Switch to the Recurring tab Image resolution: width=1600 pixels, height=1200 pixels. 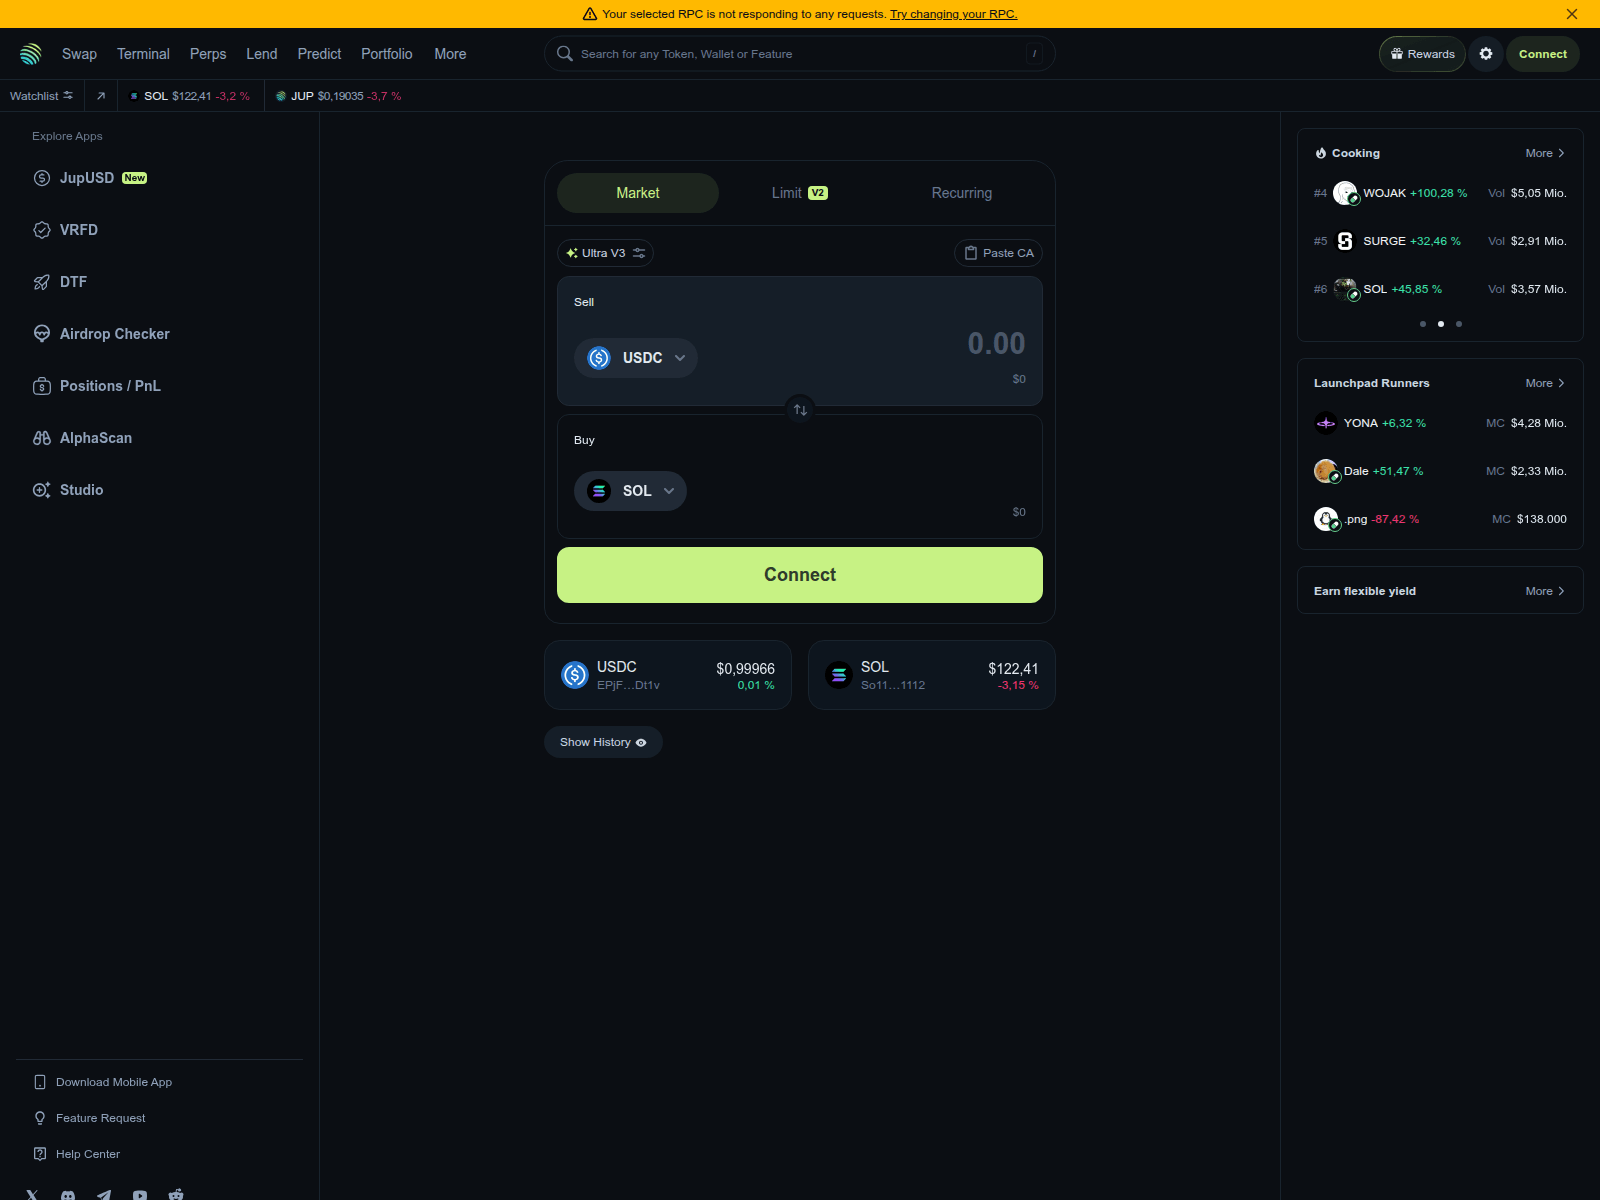962,193
